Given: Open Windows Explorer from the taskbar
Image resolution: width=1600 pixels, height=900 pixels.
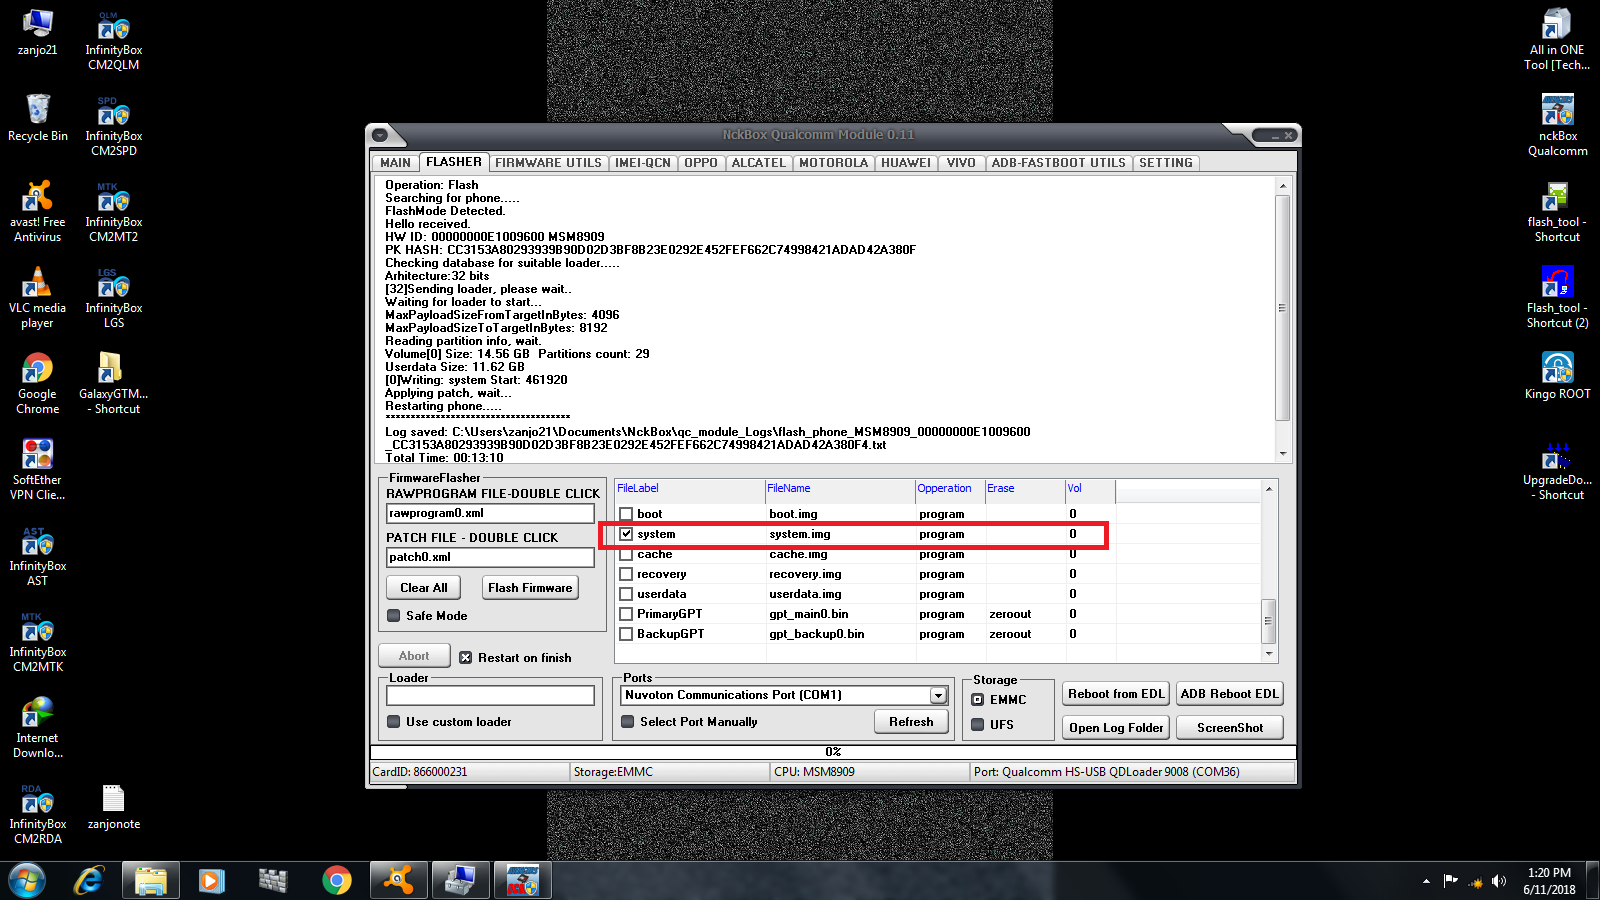Looking at the screenshot, I should click(x=151, y=881).
